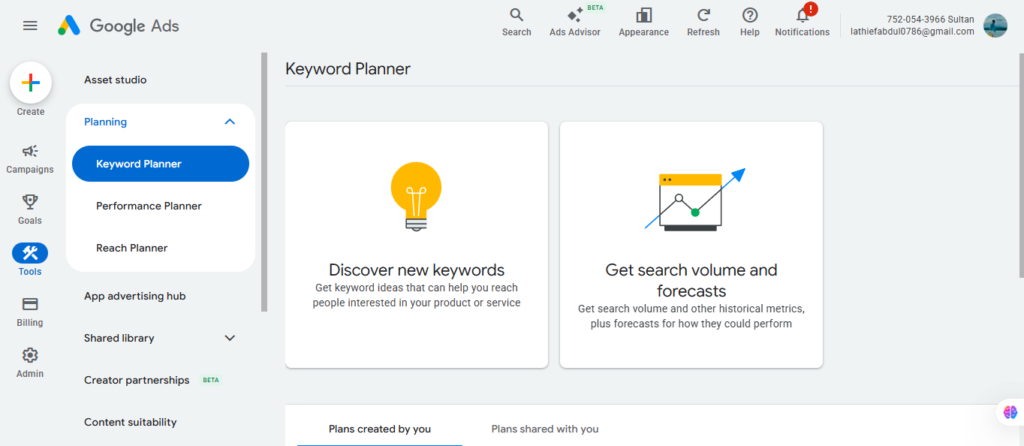Open the Appearance settings
The image size is (1024, 446).
(644, 22)
